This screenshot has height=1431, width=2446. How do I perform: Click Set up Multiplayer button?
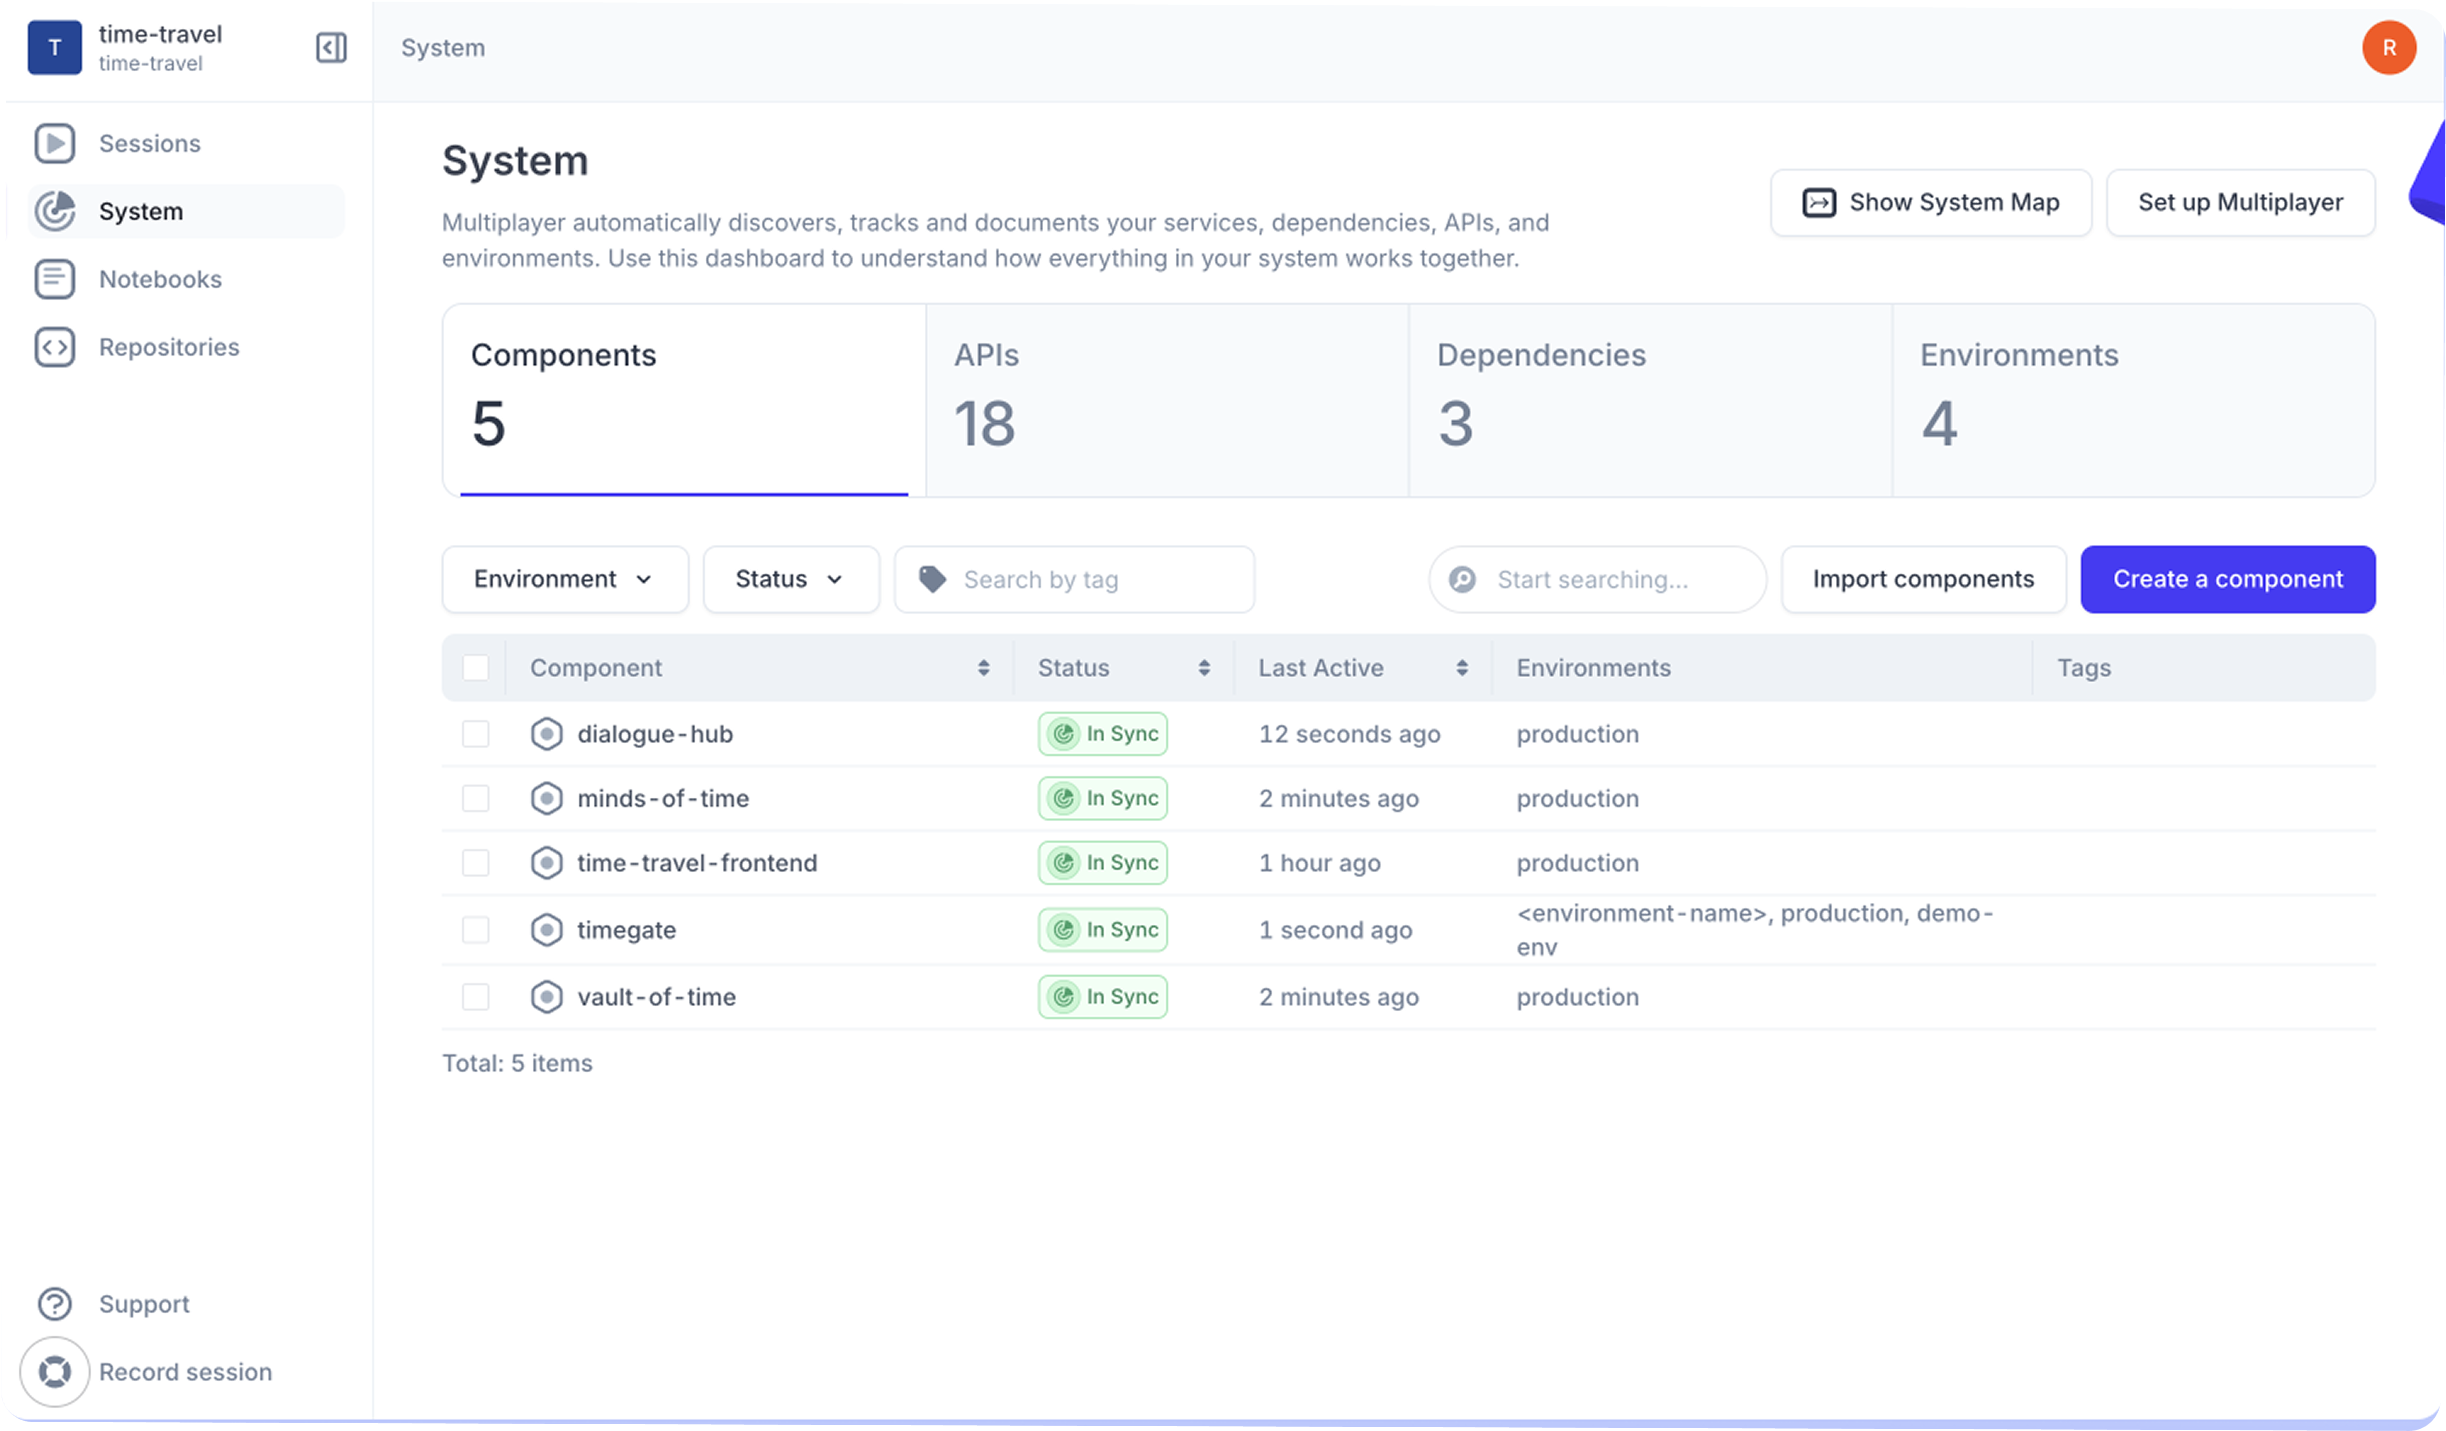coord(2240,203)
